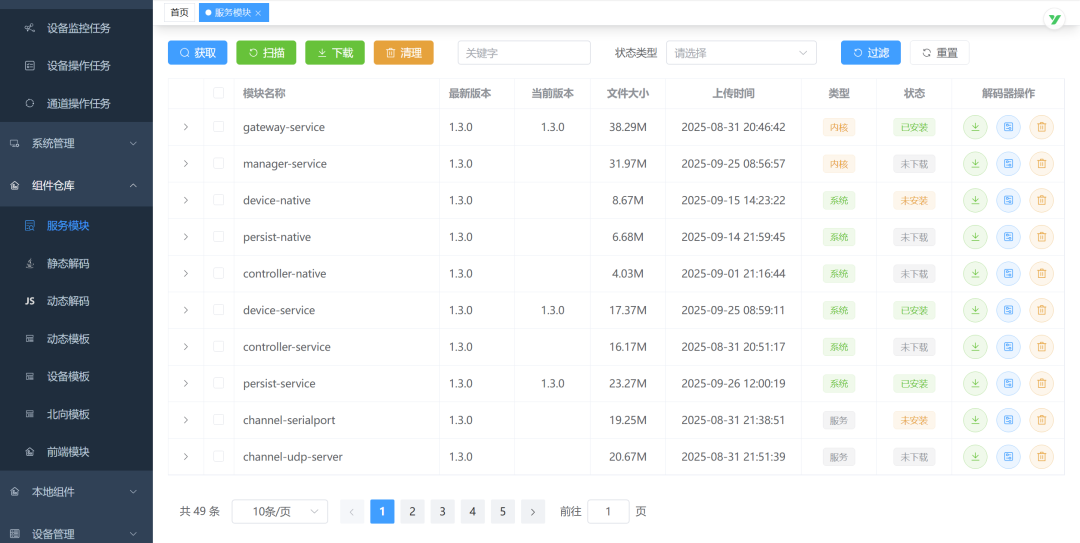Go to page 3 in pagination
This screenshot has height=543, width=1080.
(x=442, y=511)
